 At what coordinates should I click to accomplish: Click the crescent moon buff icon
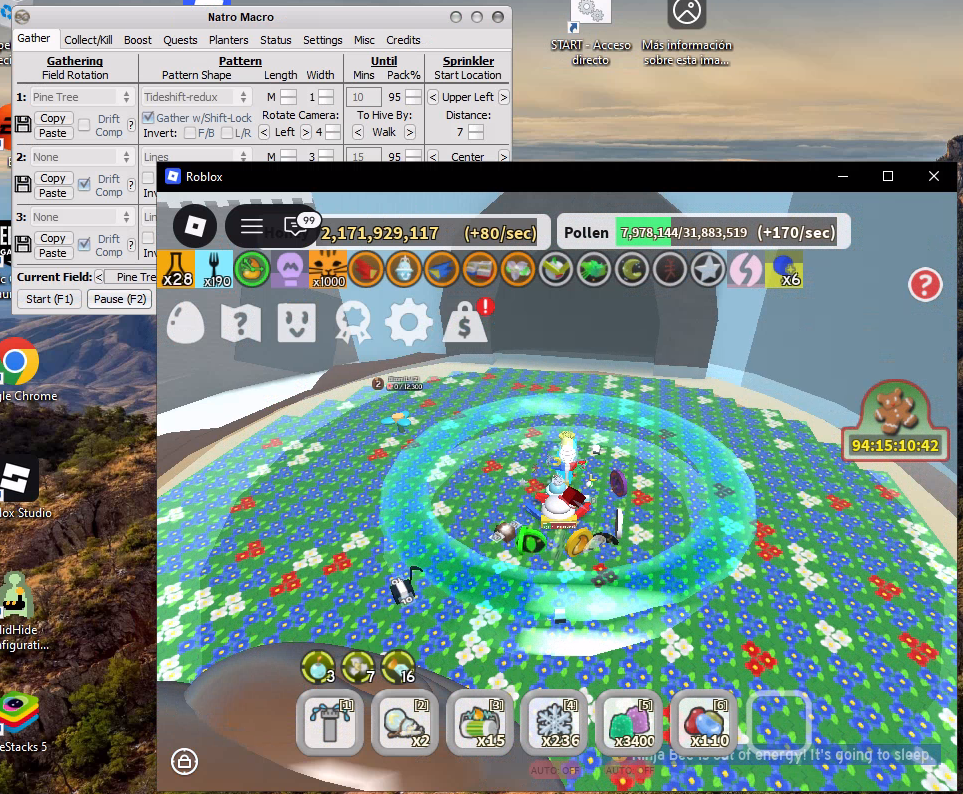tap(632, 269)
